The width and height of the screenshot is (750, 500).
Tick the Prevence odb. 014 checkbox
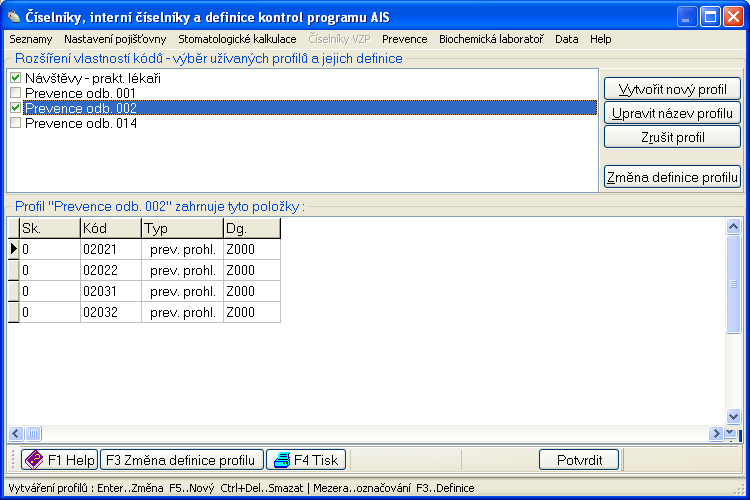tap(15, 123)
